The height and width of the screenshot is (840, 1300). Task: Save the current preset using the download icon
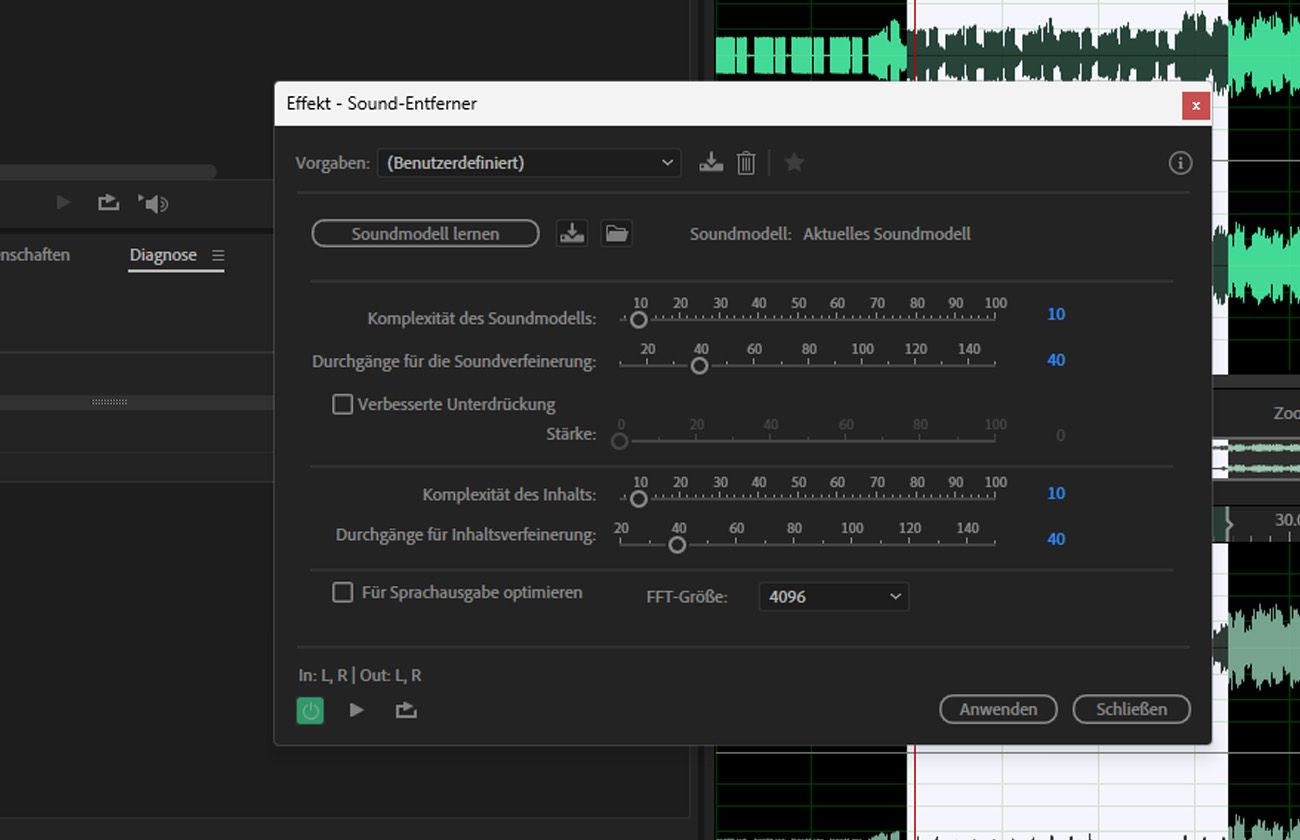click(711, 162)
